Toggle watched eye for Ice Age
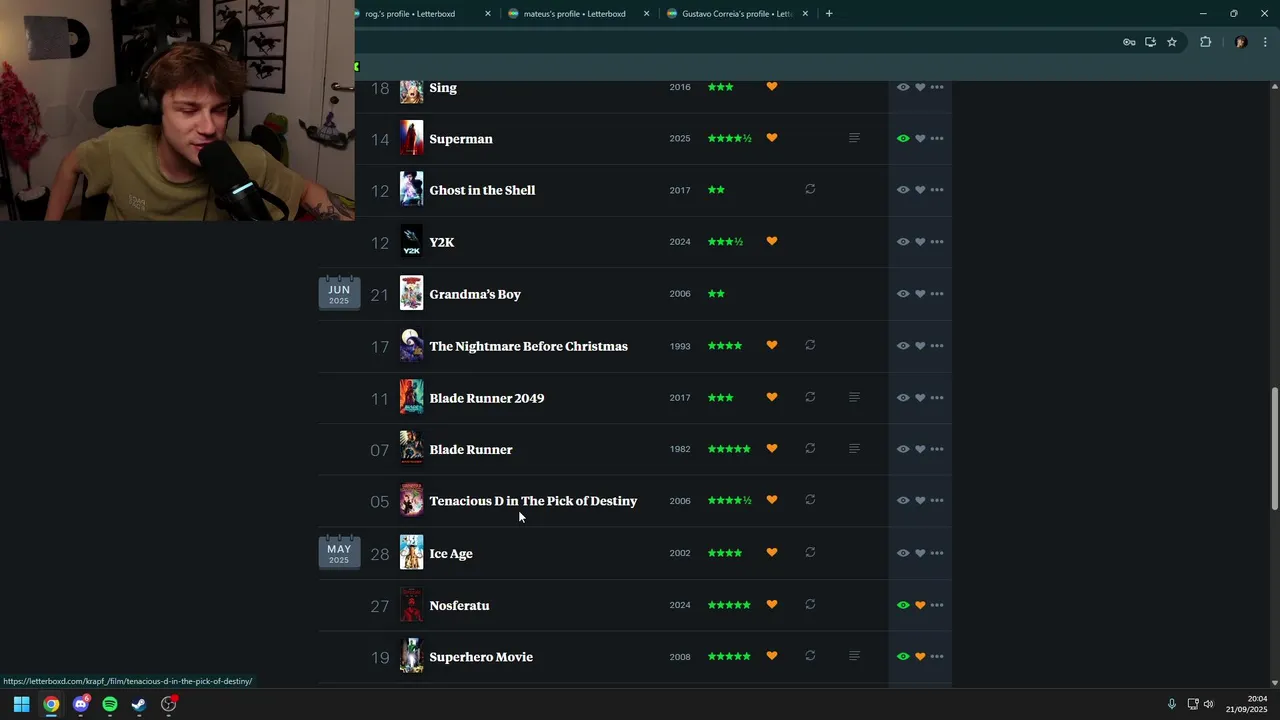 pos(903,553)
